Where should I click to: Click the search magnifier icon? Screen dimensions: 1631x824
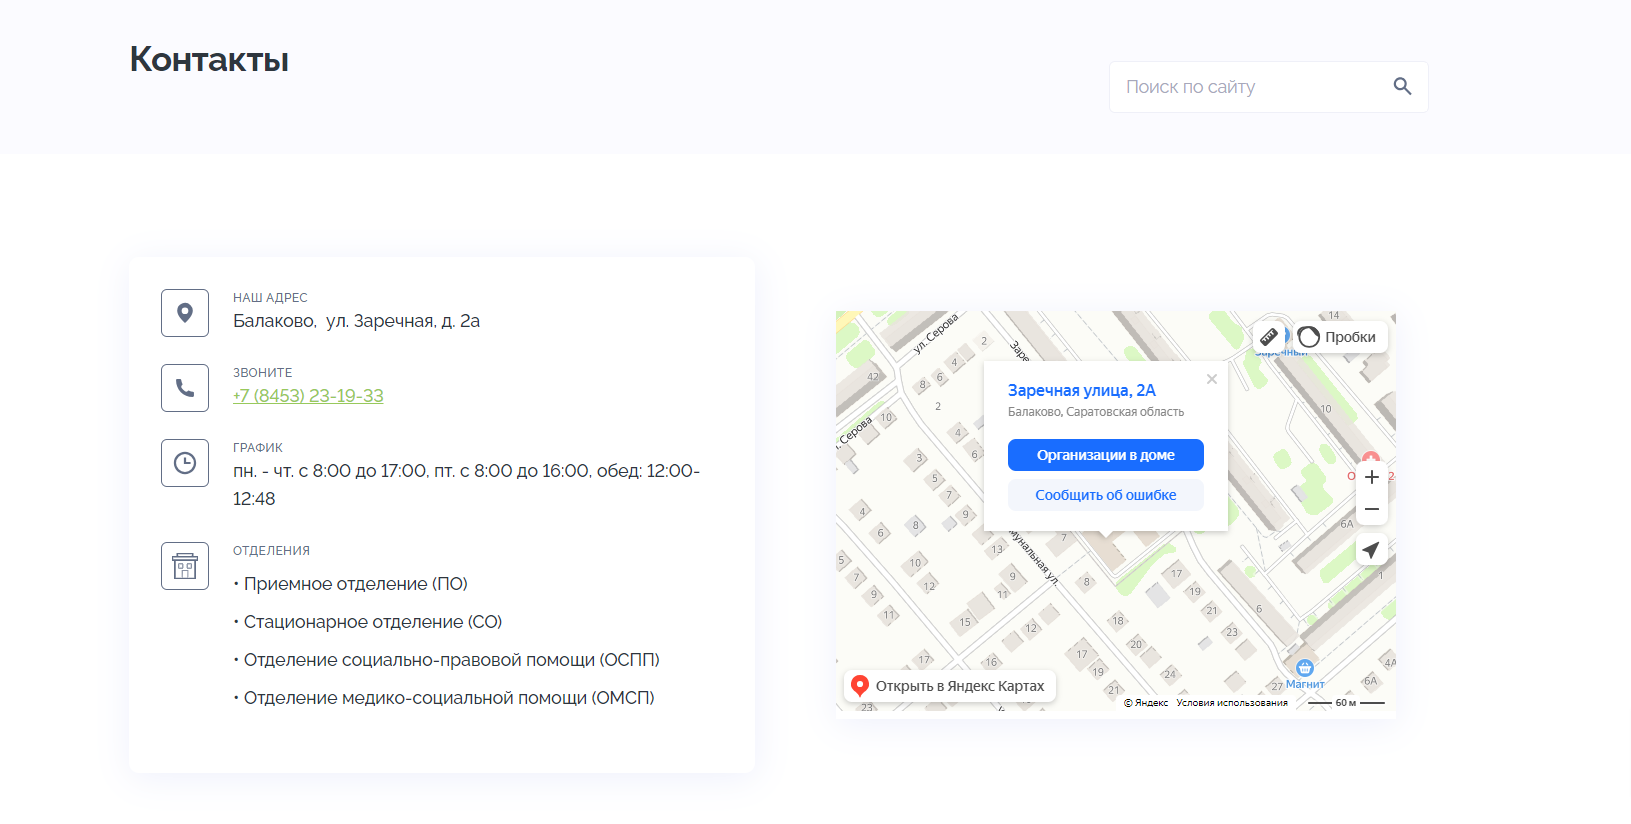point(1402,87)
